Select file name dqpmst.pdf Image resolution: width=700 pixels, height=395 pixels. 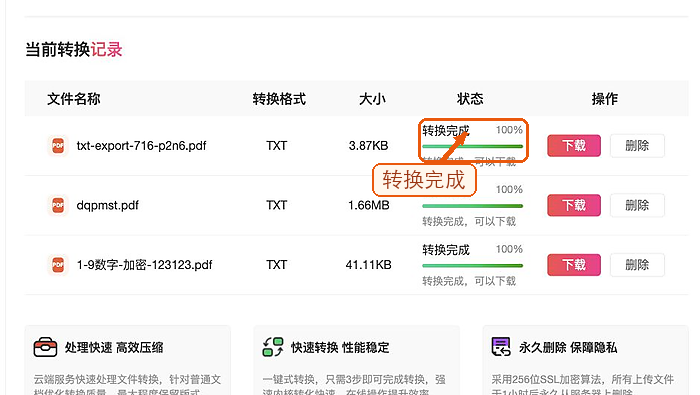[108, 205]
